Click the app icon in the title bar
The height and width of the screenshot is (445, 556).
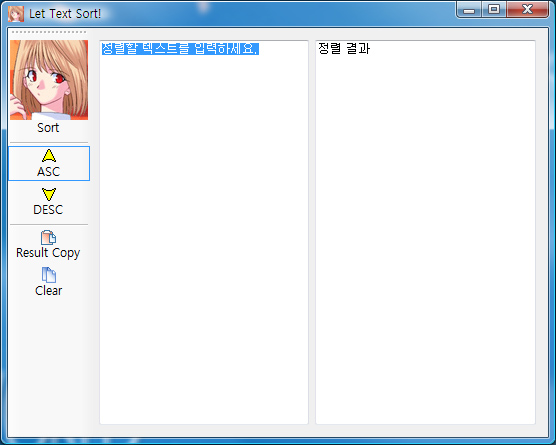(x=16, y=14)
